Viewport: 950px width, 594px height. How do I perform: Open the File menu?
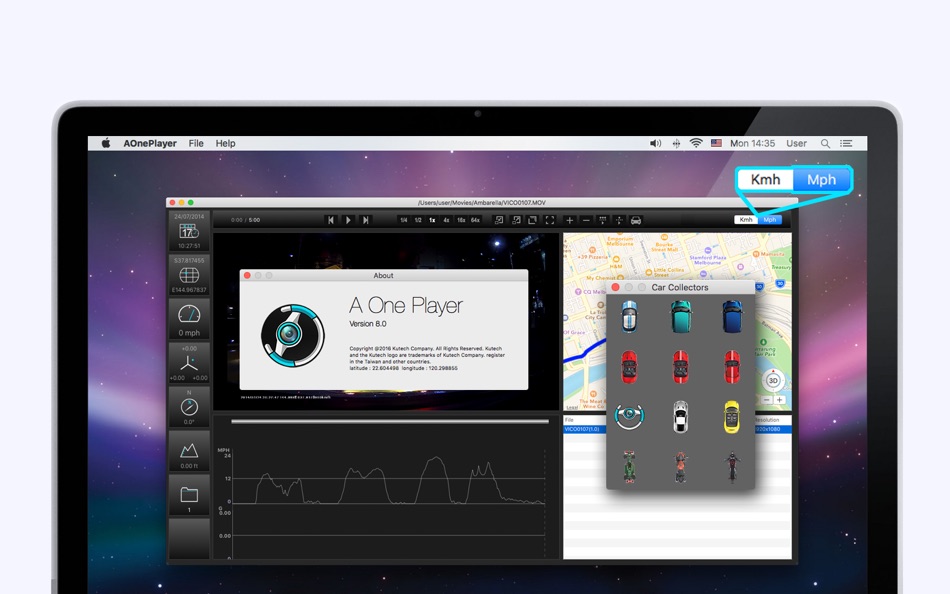point(196,143)
